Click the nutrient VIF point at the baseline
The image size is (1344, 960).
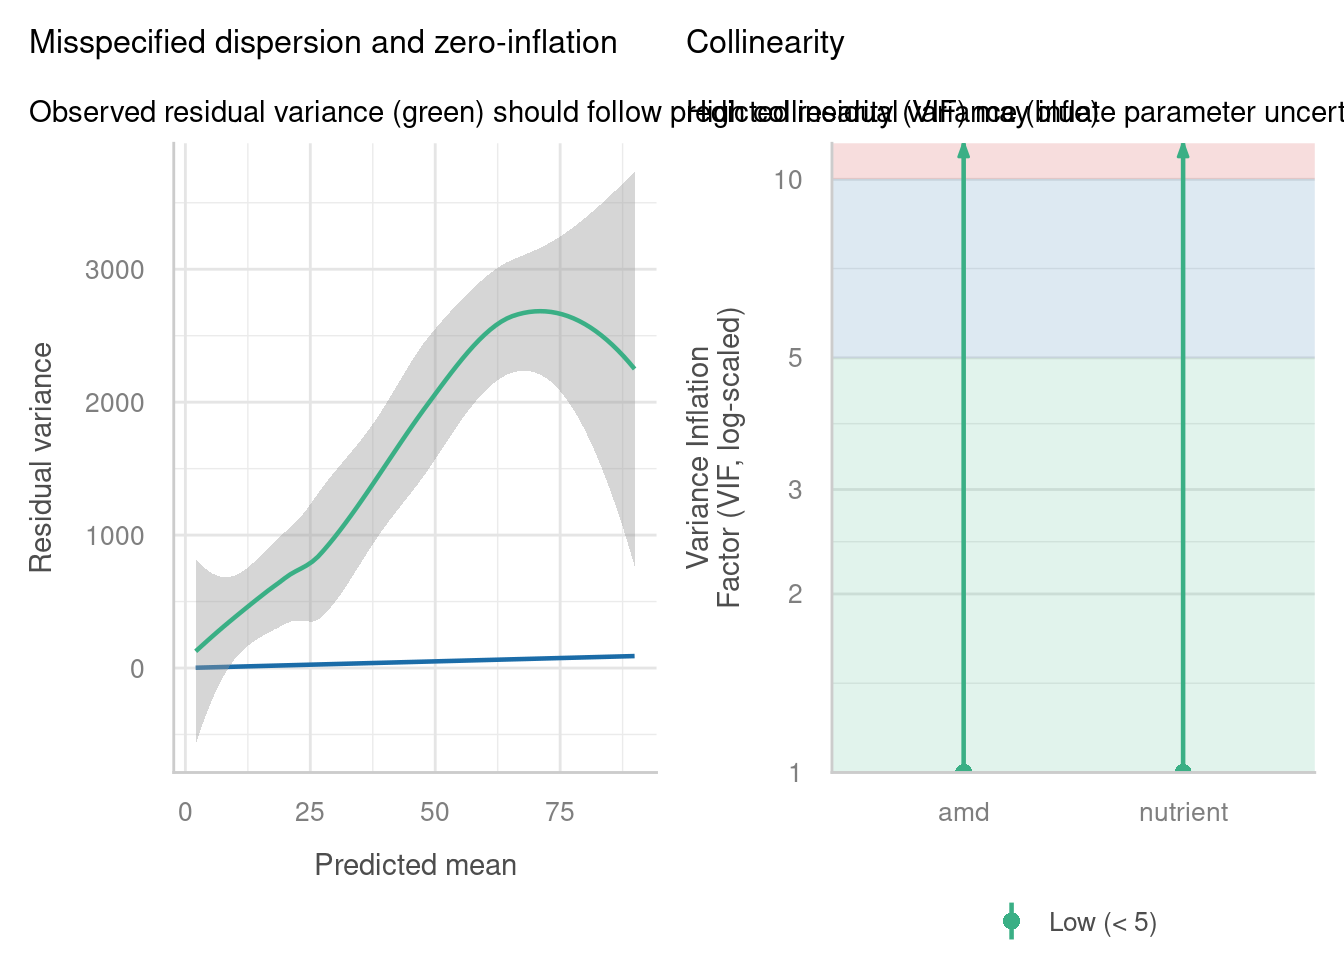[1183, 771]
